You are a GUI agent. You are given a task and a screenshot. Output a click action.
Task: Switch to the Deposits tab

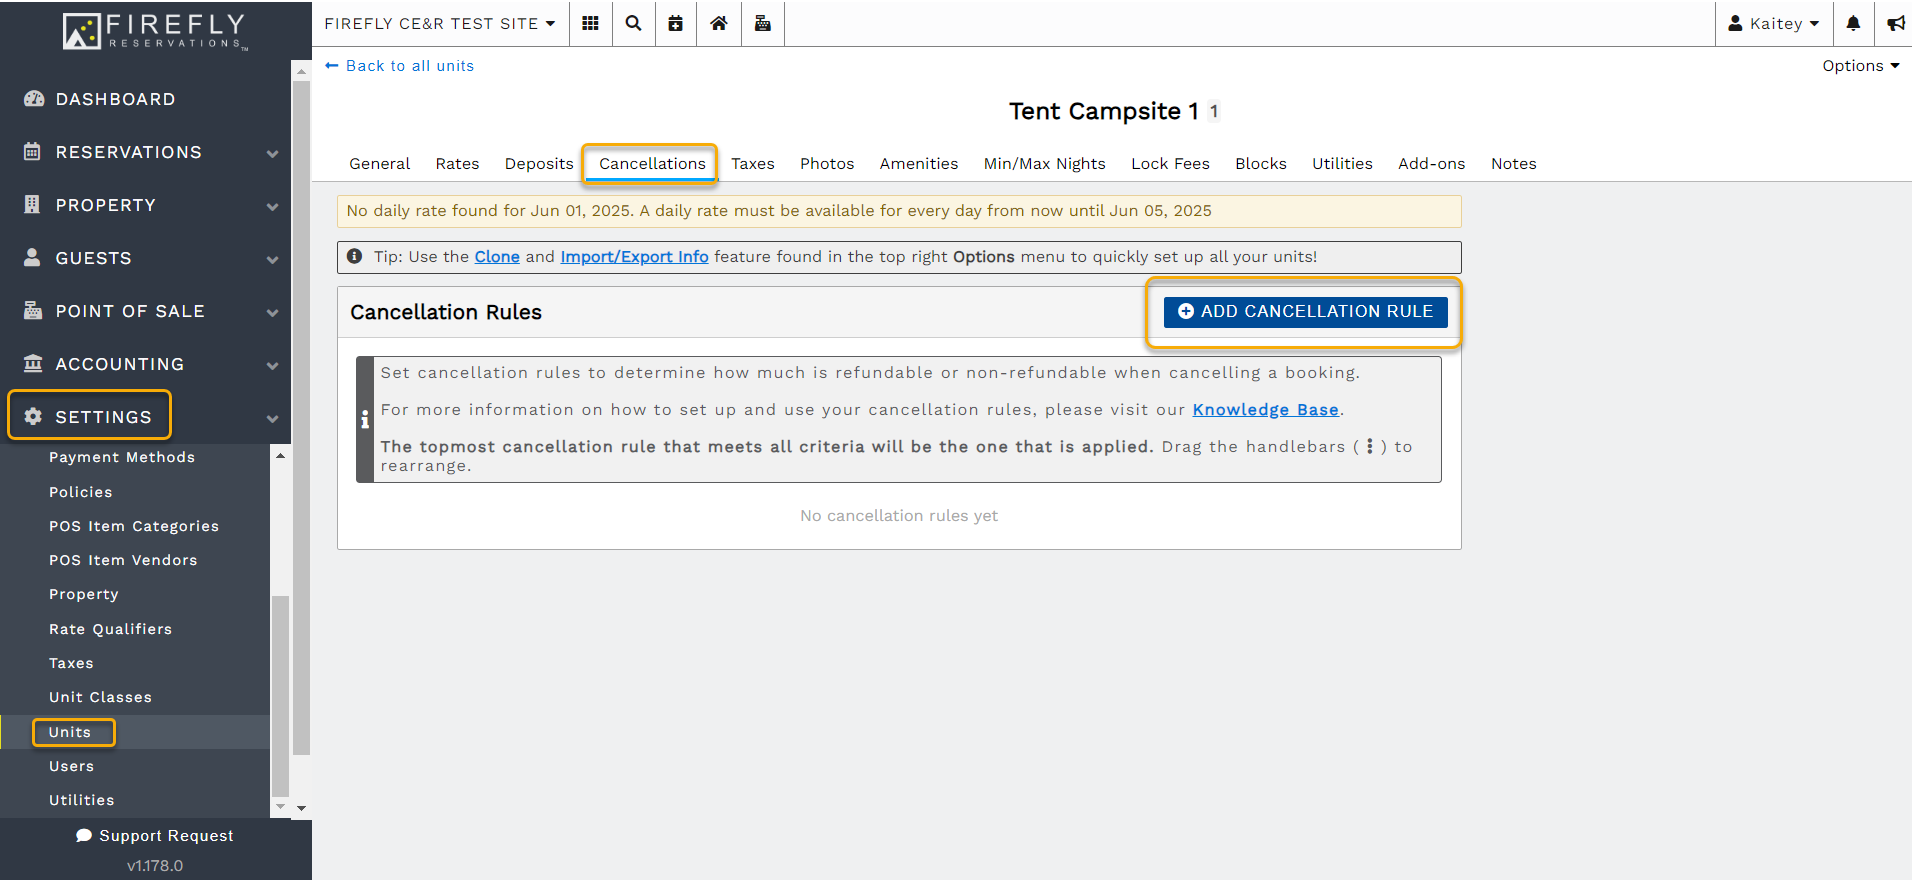[x=539, y=164]
